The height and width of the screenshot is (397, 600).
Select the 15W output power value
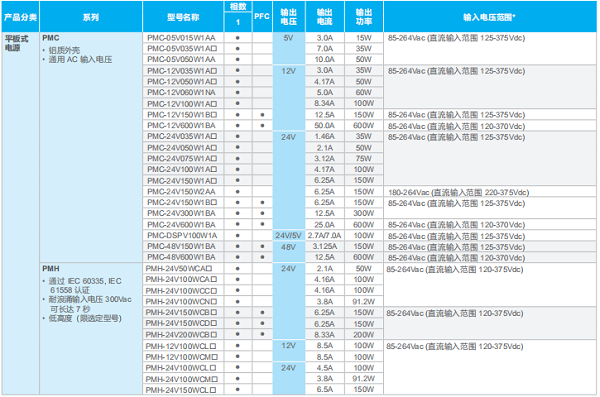pos(364,38)
